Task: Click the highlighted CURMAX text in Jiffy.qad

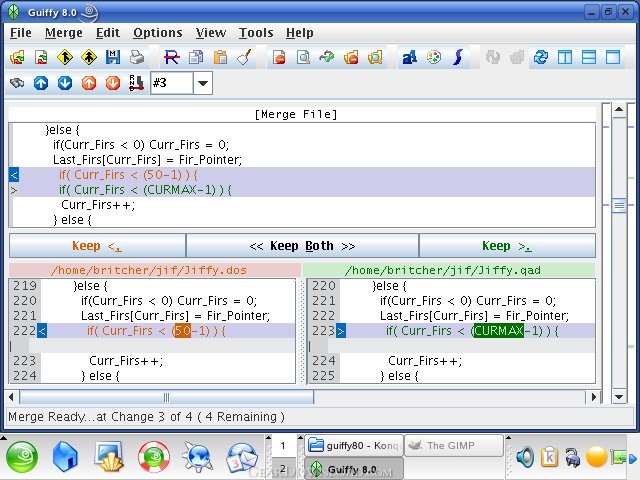Action: (x=498, y=331)
